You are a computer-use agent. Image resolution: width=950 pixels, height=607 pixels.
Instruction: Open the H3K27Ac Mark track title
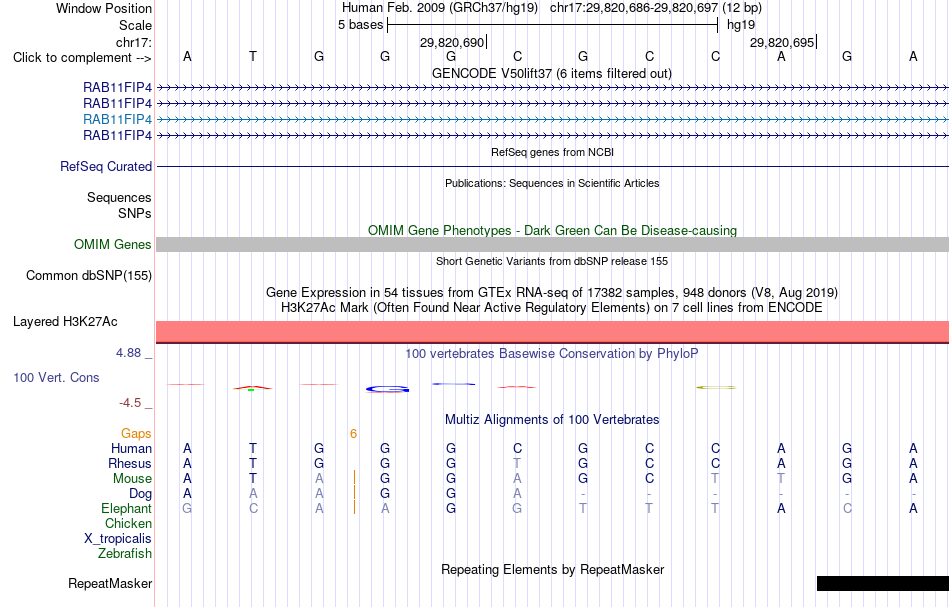pos(552,307)
